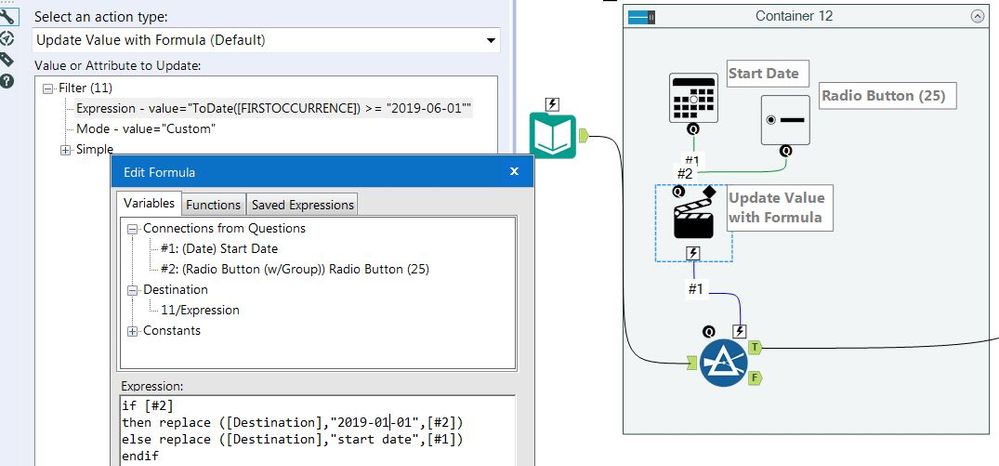Expand the Constants node in Variables

coord(132,331)
